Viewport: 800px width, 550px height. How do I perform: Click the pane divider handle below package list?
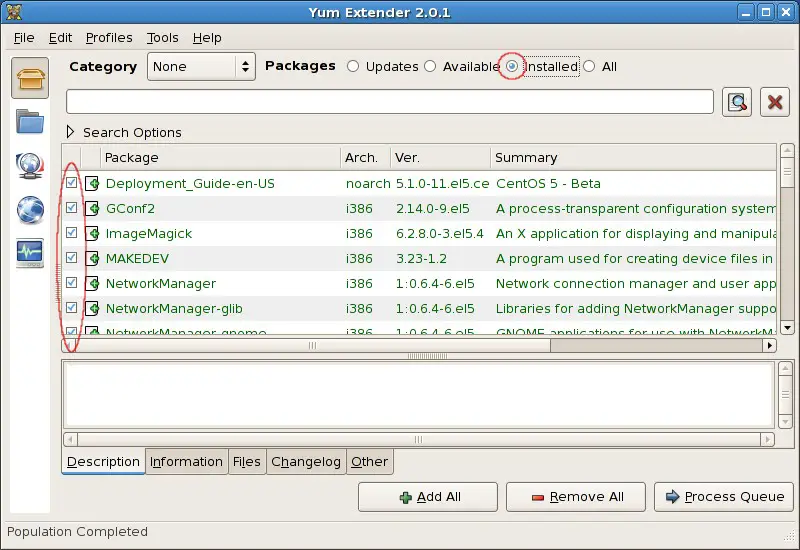[x=428, y=356]
